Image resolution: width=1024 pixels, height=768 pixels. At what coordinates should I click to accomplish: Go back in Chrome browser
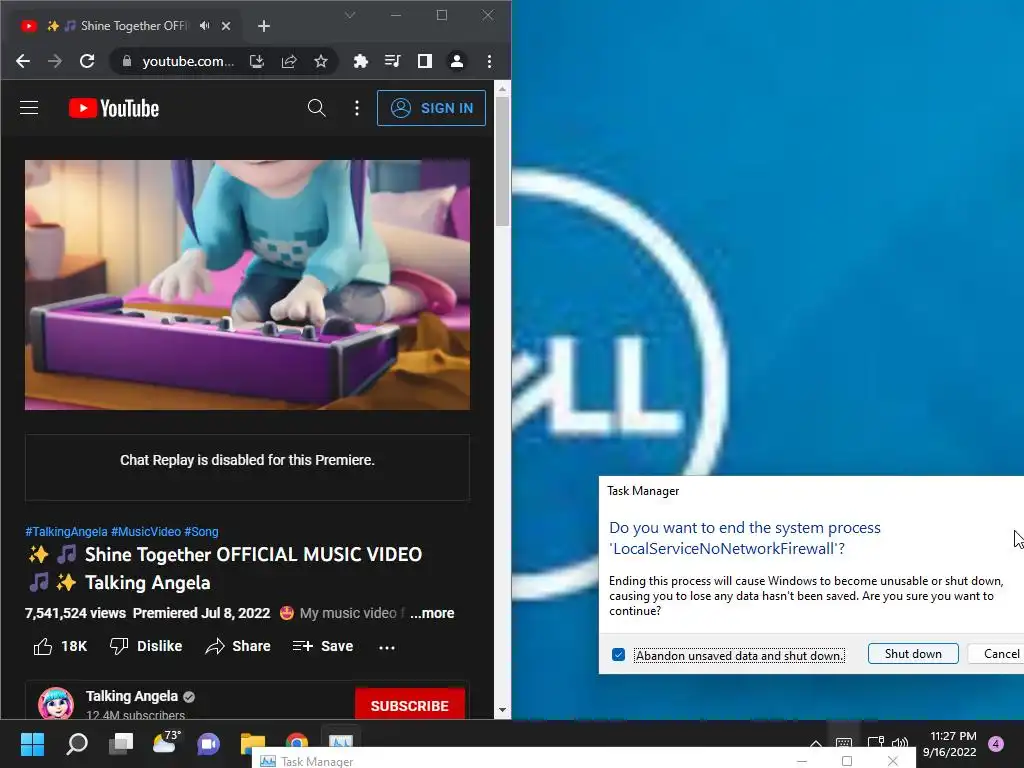[x=23, y=61]
